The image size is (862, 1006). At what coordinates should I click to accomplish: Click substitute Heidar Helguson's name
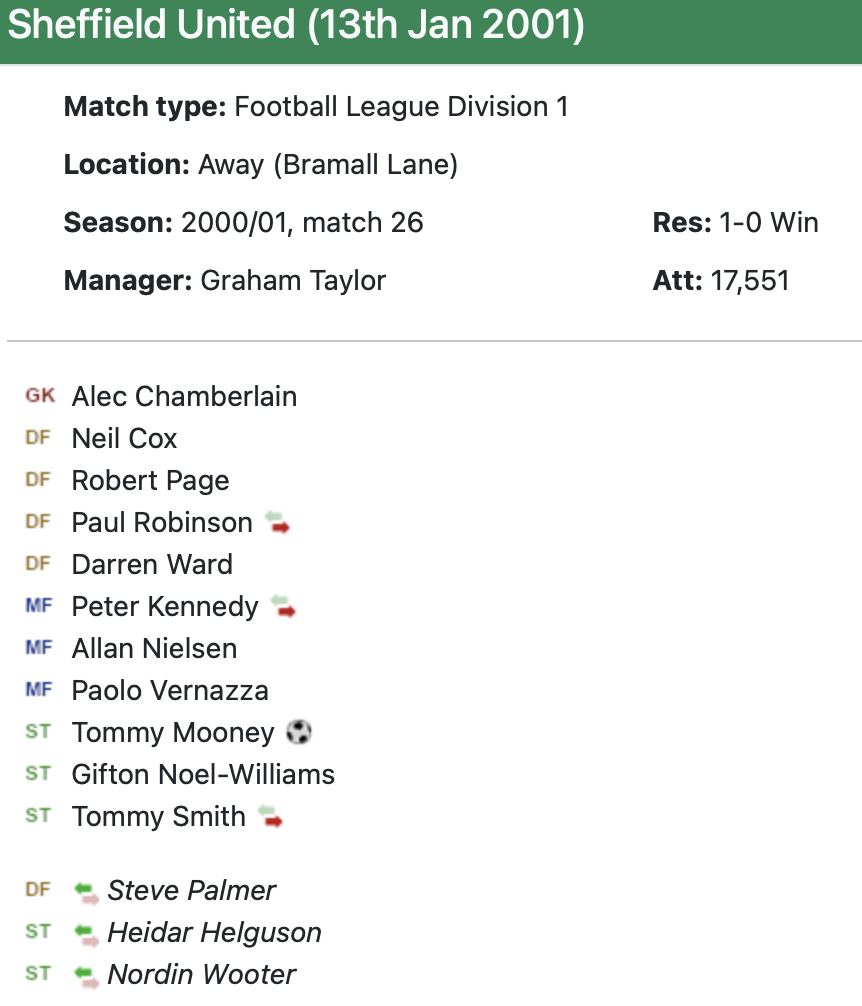[x=214, y=932]
